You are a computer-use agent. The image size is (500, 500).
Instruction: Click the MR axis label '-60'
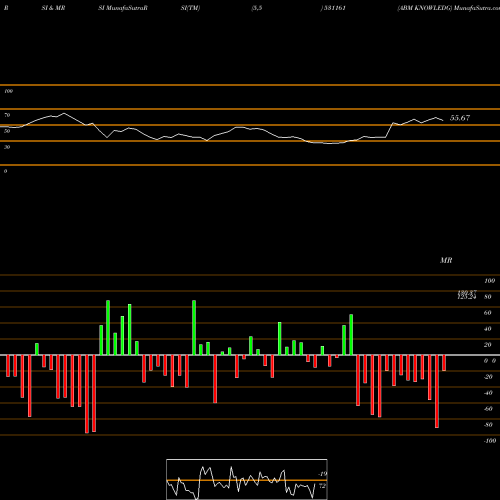[488, 409]
